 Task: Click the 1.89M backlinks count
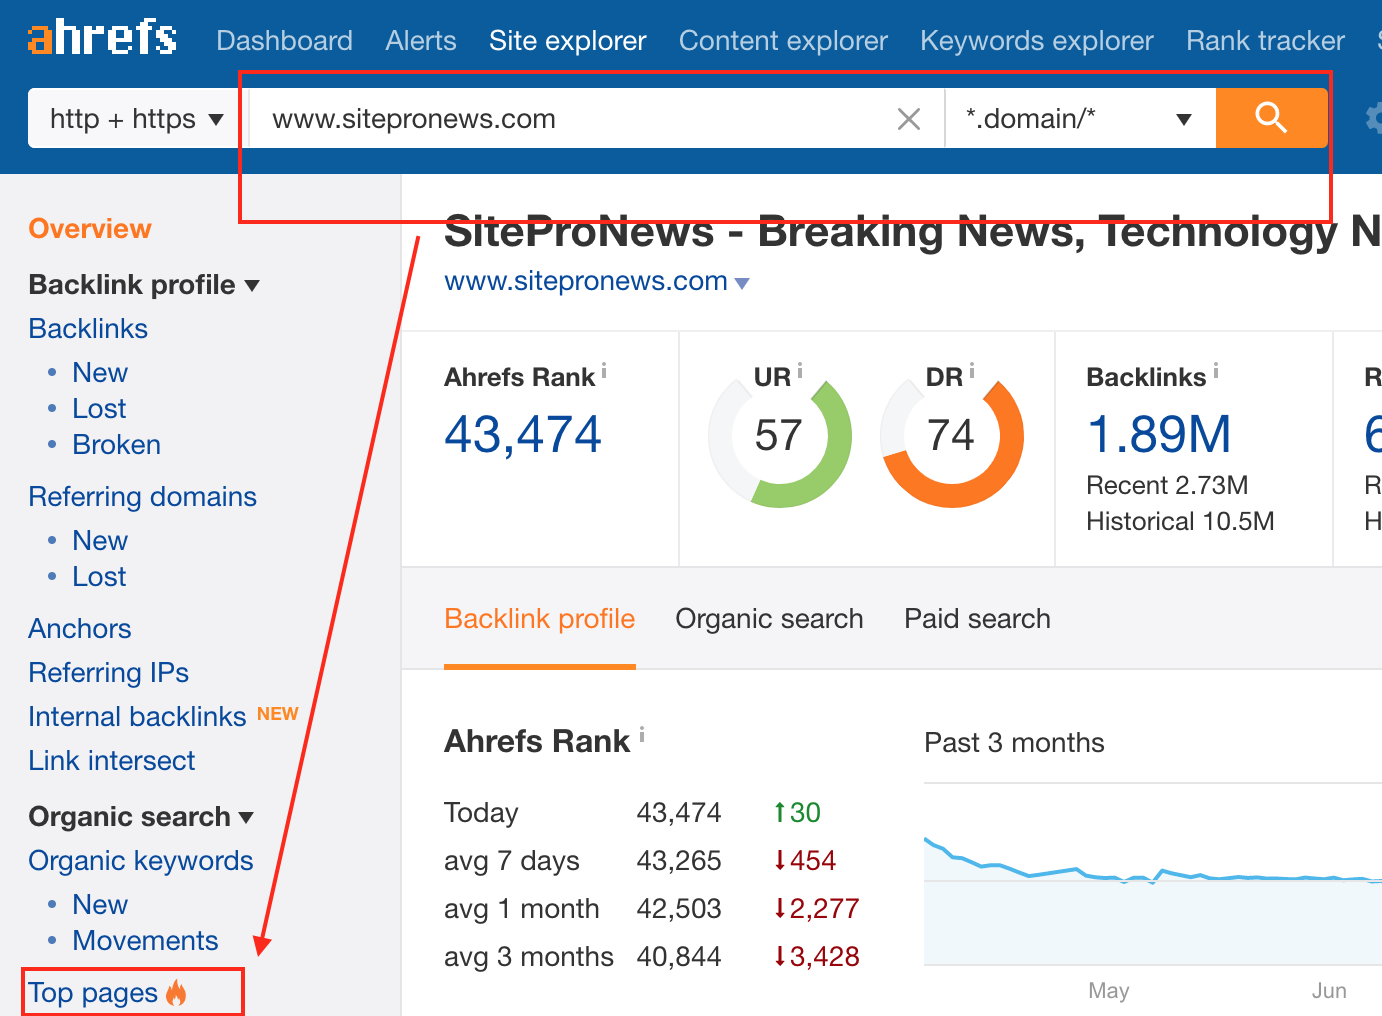coord(1159,435)
